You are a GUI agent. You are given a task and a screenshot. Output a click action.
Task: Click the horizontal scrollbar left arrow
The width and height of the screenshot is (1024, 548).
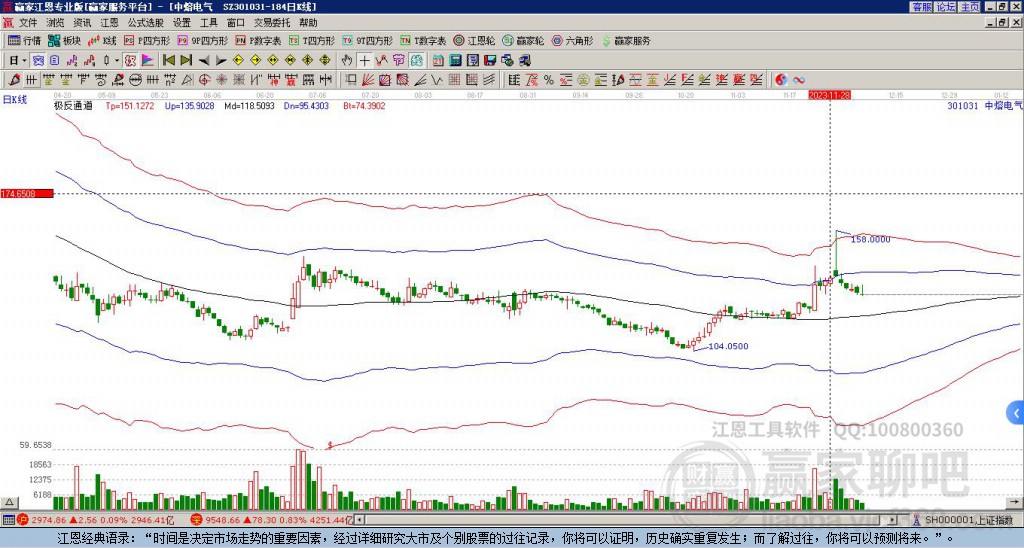tap(359, 520)
